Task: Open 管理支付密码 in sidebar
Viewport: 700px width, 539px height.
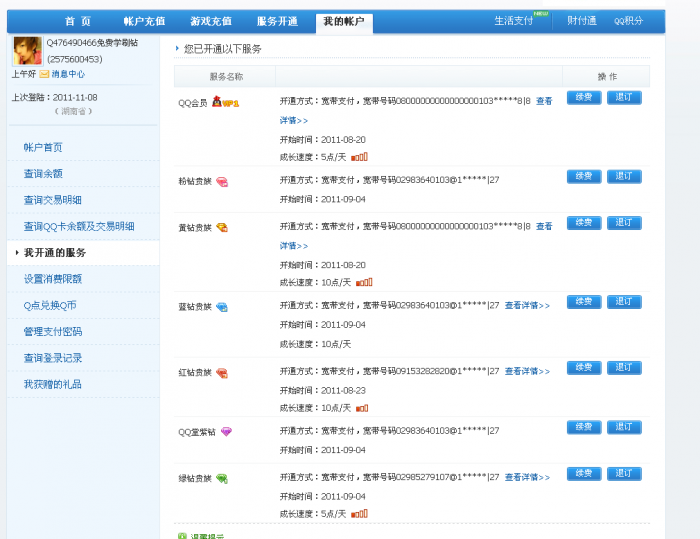Action: pos(53,332)
